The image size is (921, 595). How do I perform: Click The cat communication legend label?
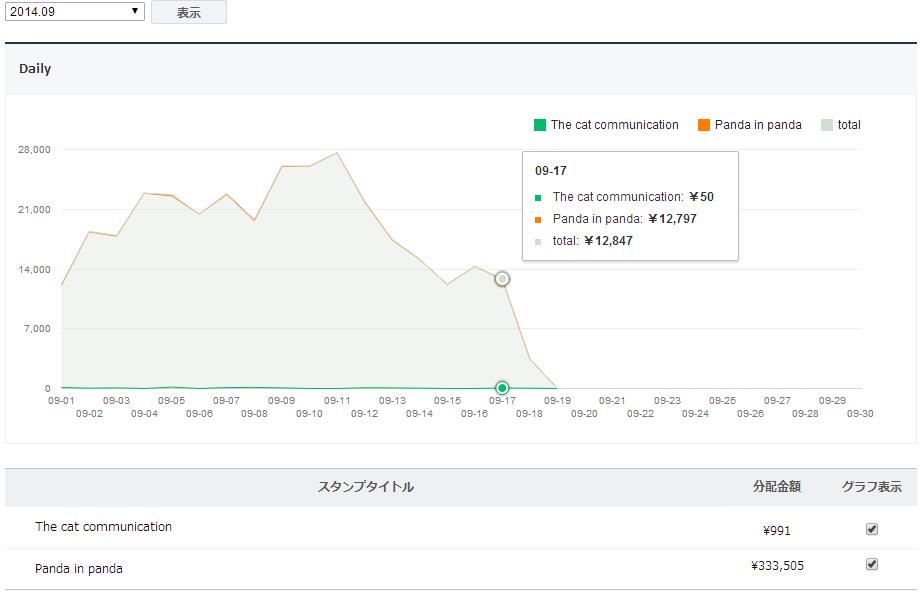(x=614, y=125)
